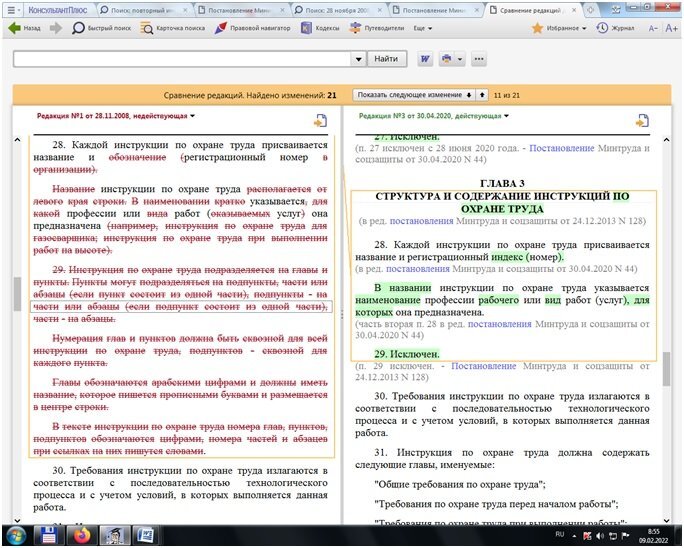
Task: Open Карточка поиска
Action: [x=172, y=28]
